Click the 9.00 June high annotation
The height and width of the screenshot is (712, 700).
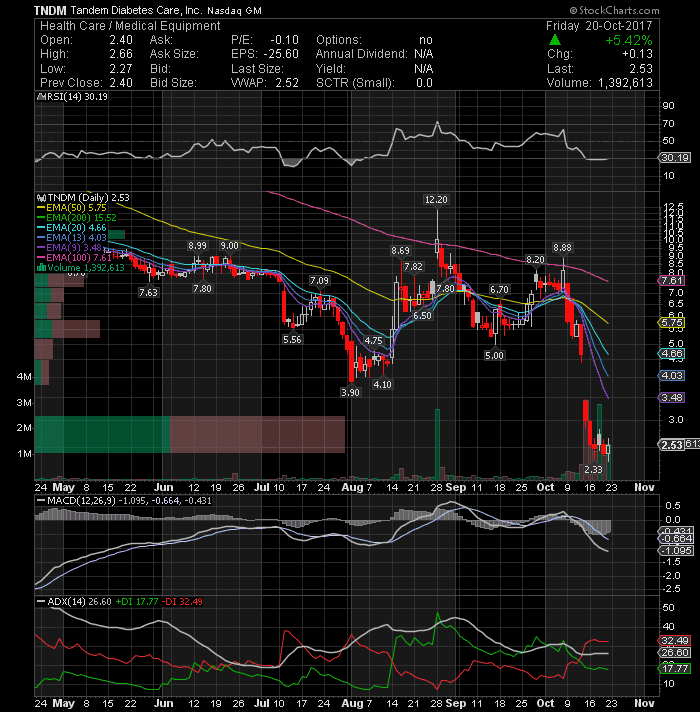[x=229, y=246]
